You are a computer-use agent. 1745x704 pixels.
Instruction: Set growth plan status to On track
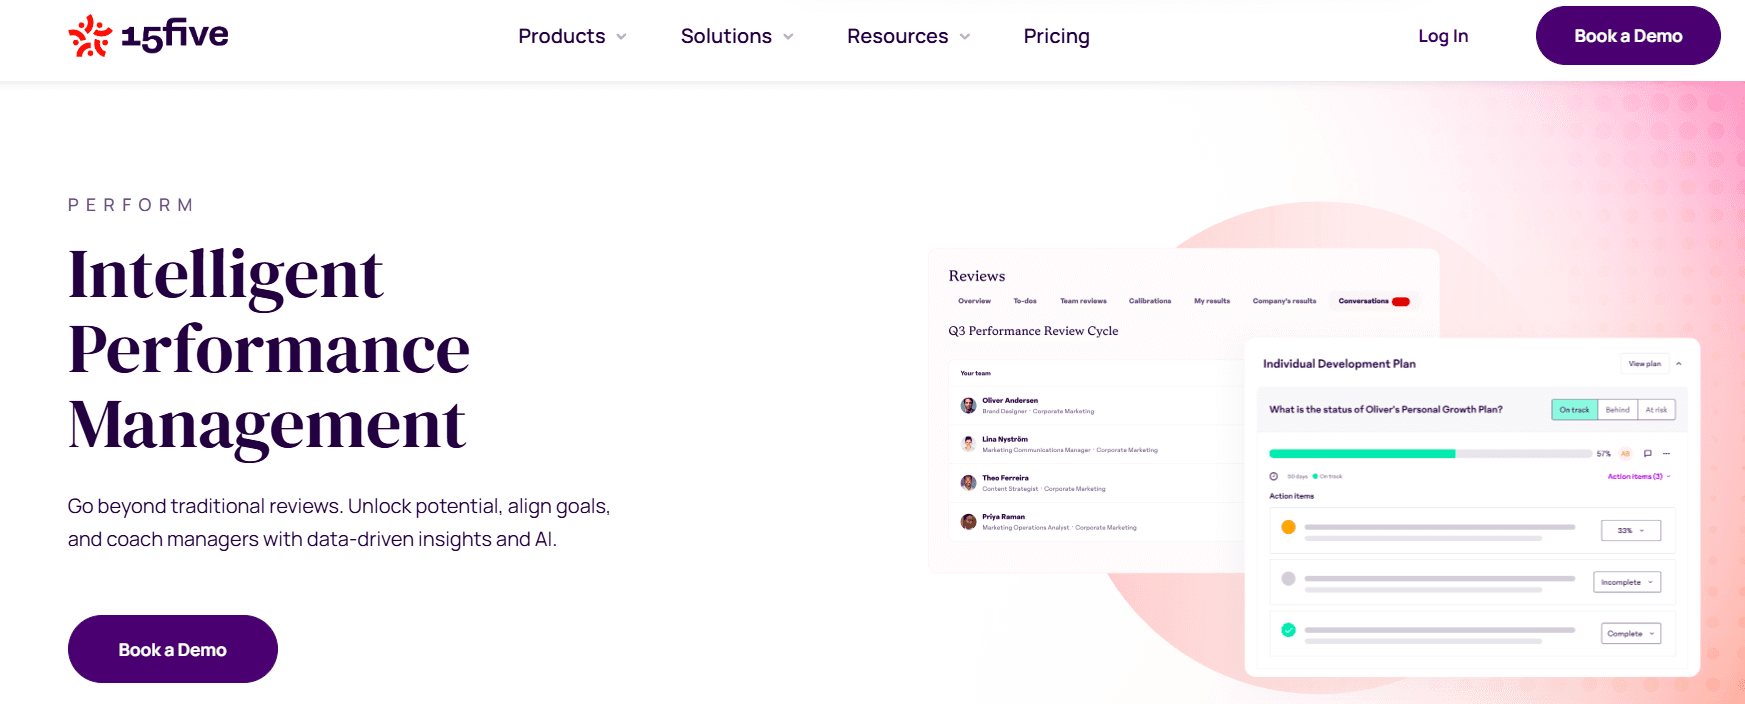(1574, 410)
